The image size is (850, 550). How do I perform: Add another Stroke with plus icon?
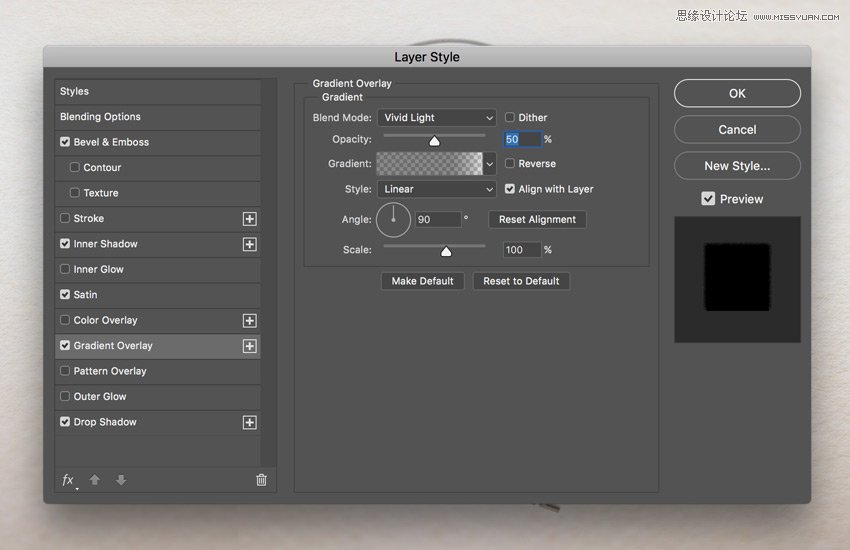(x=250, y=219)
